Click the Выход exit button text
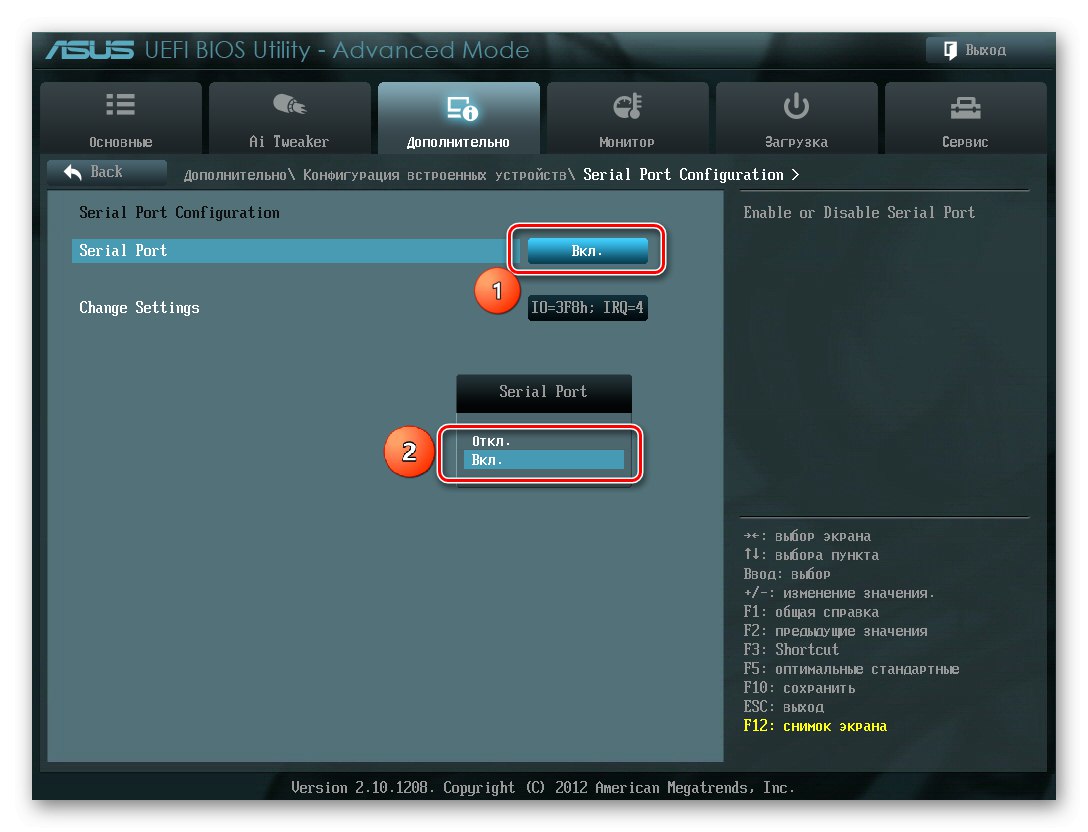The image size is (1088, 832). 985,50
